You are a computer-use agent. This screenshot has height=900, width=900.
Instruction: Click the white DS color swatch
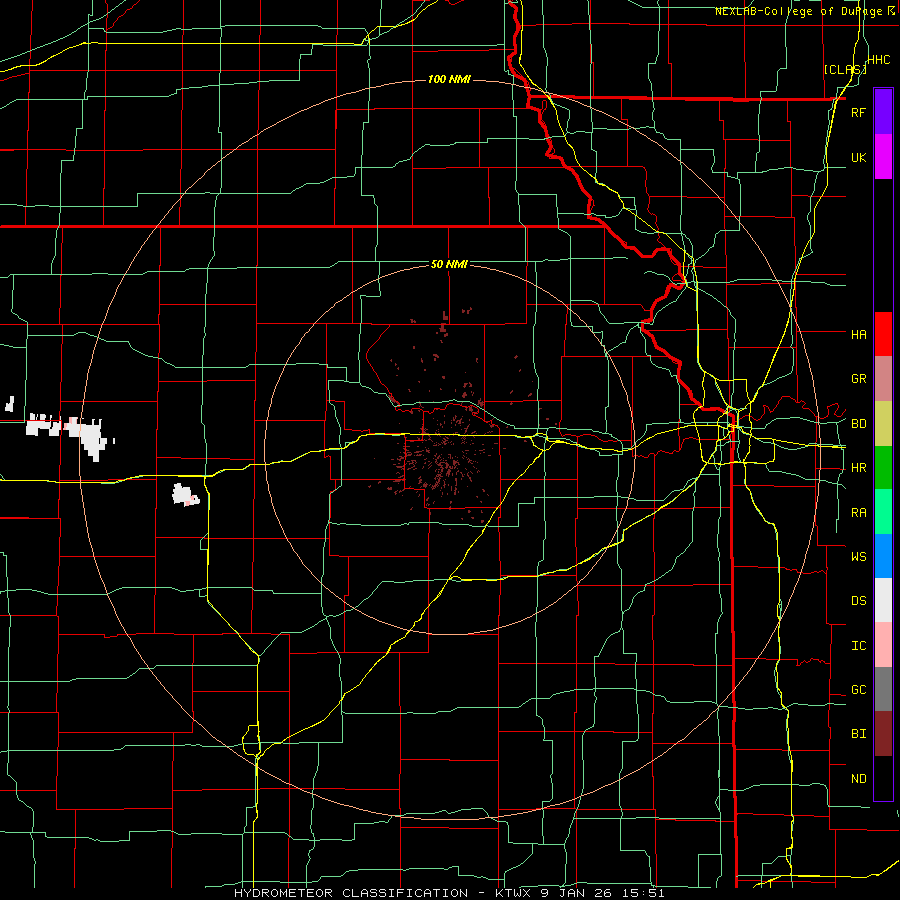click(883, 600)
